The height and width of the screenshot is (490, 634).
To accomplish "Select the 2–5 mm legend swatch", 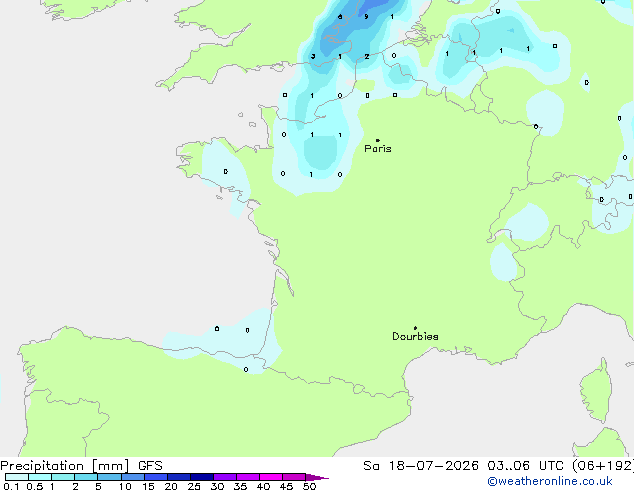I will click(86, 477).
